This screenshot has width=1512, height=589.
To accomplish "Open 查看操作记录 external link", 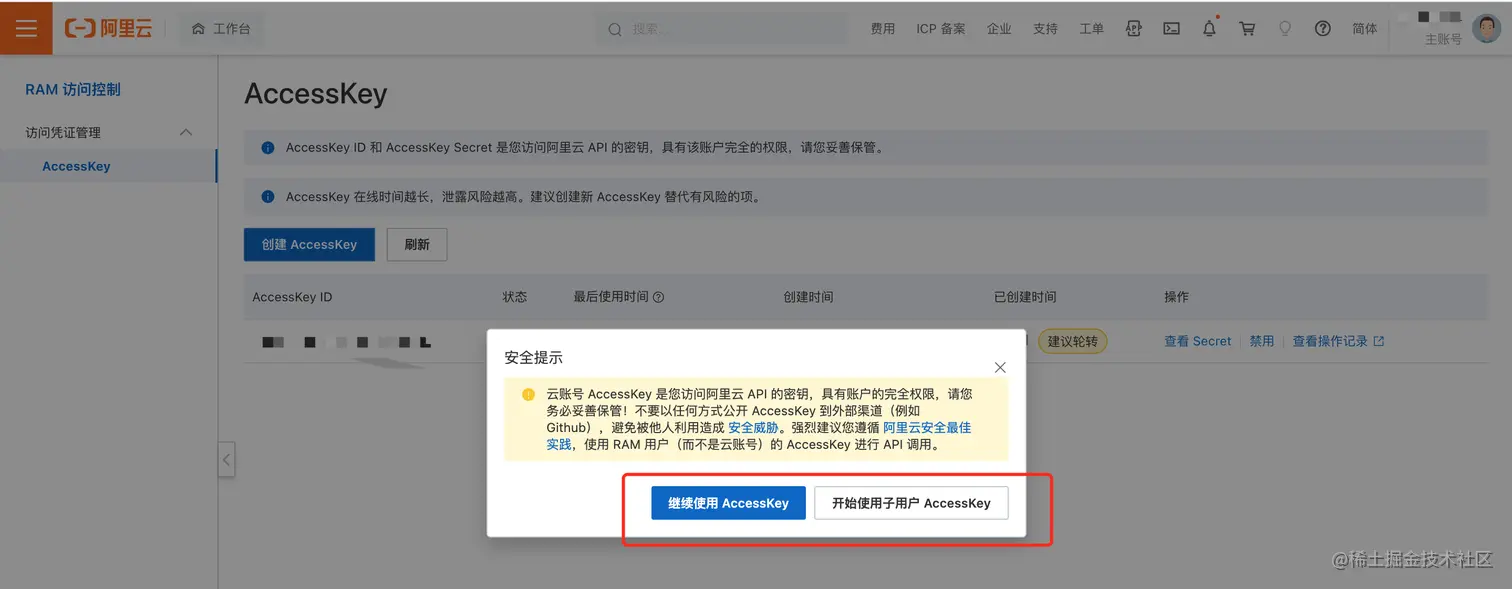I will [x=1338, y=341].
